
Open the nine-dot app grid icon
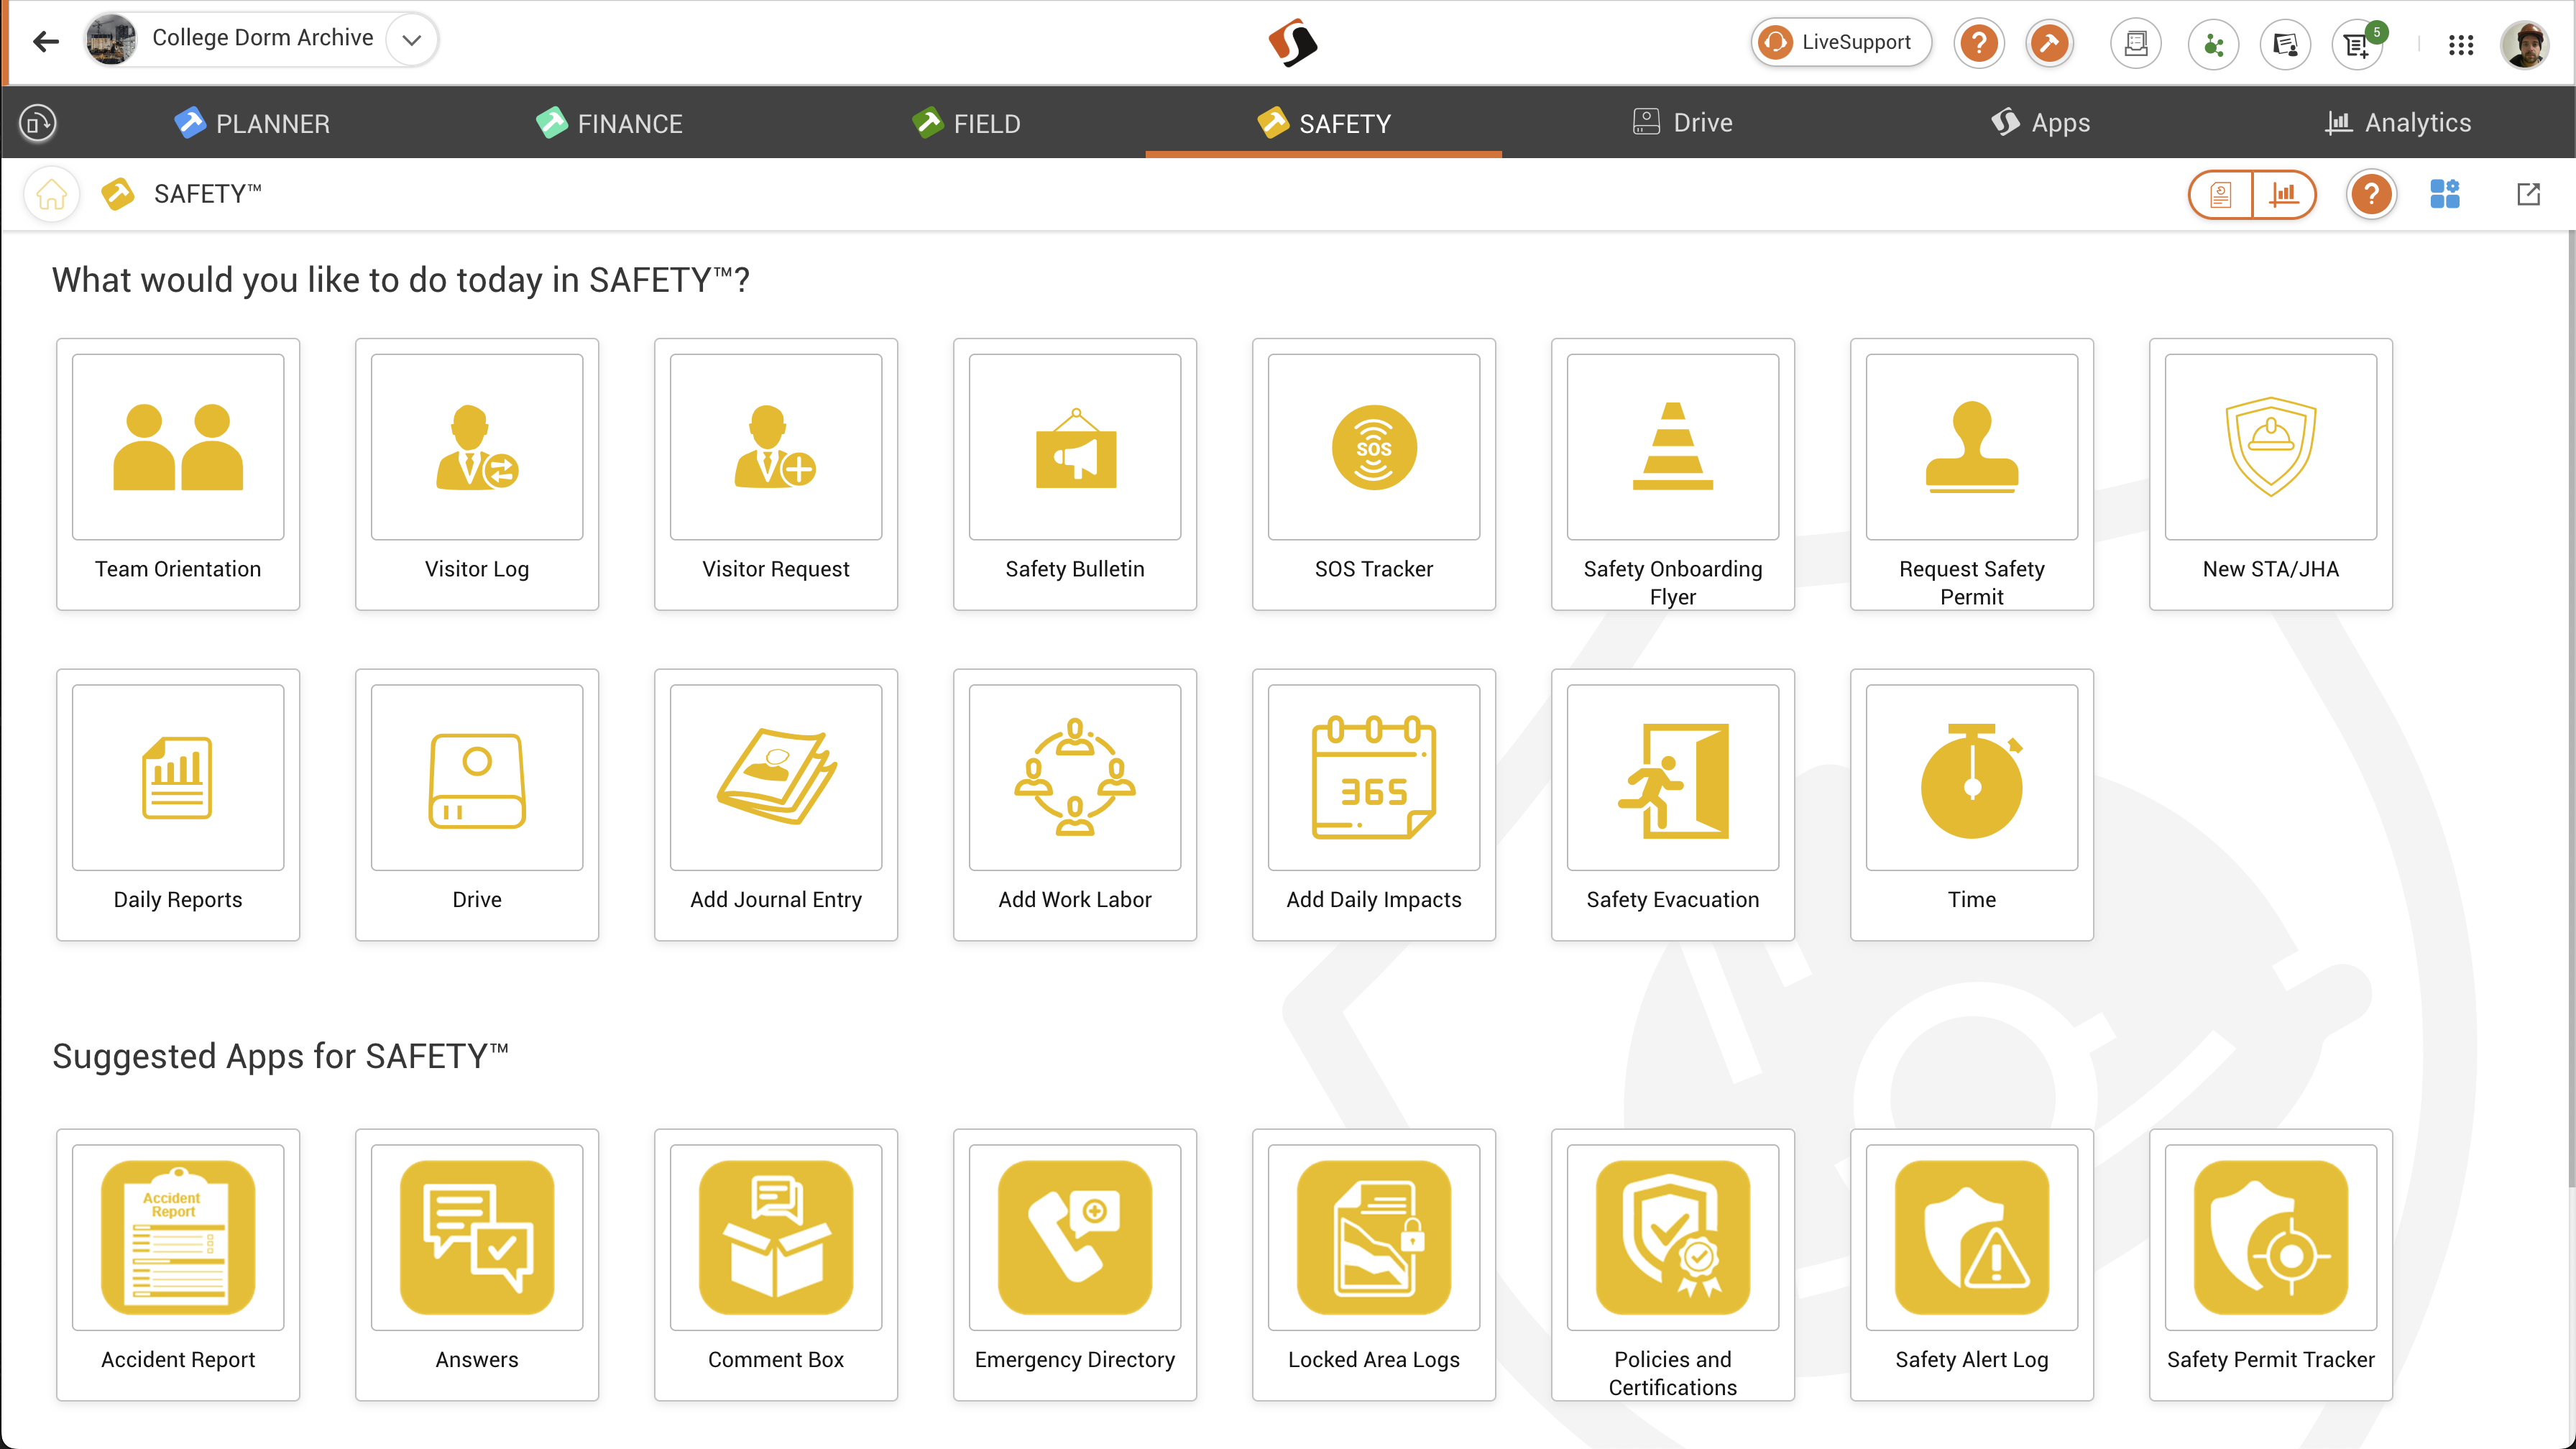click(2460, 44)
